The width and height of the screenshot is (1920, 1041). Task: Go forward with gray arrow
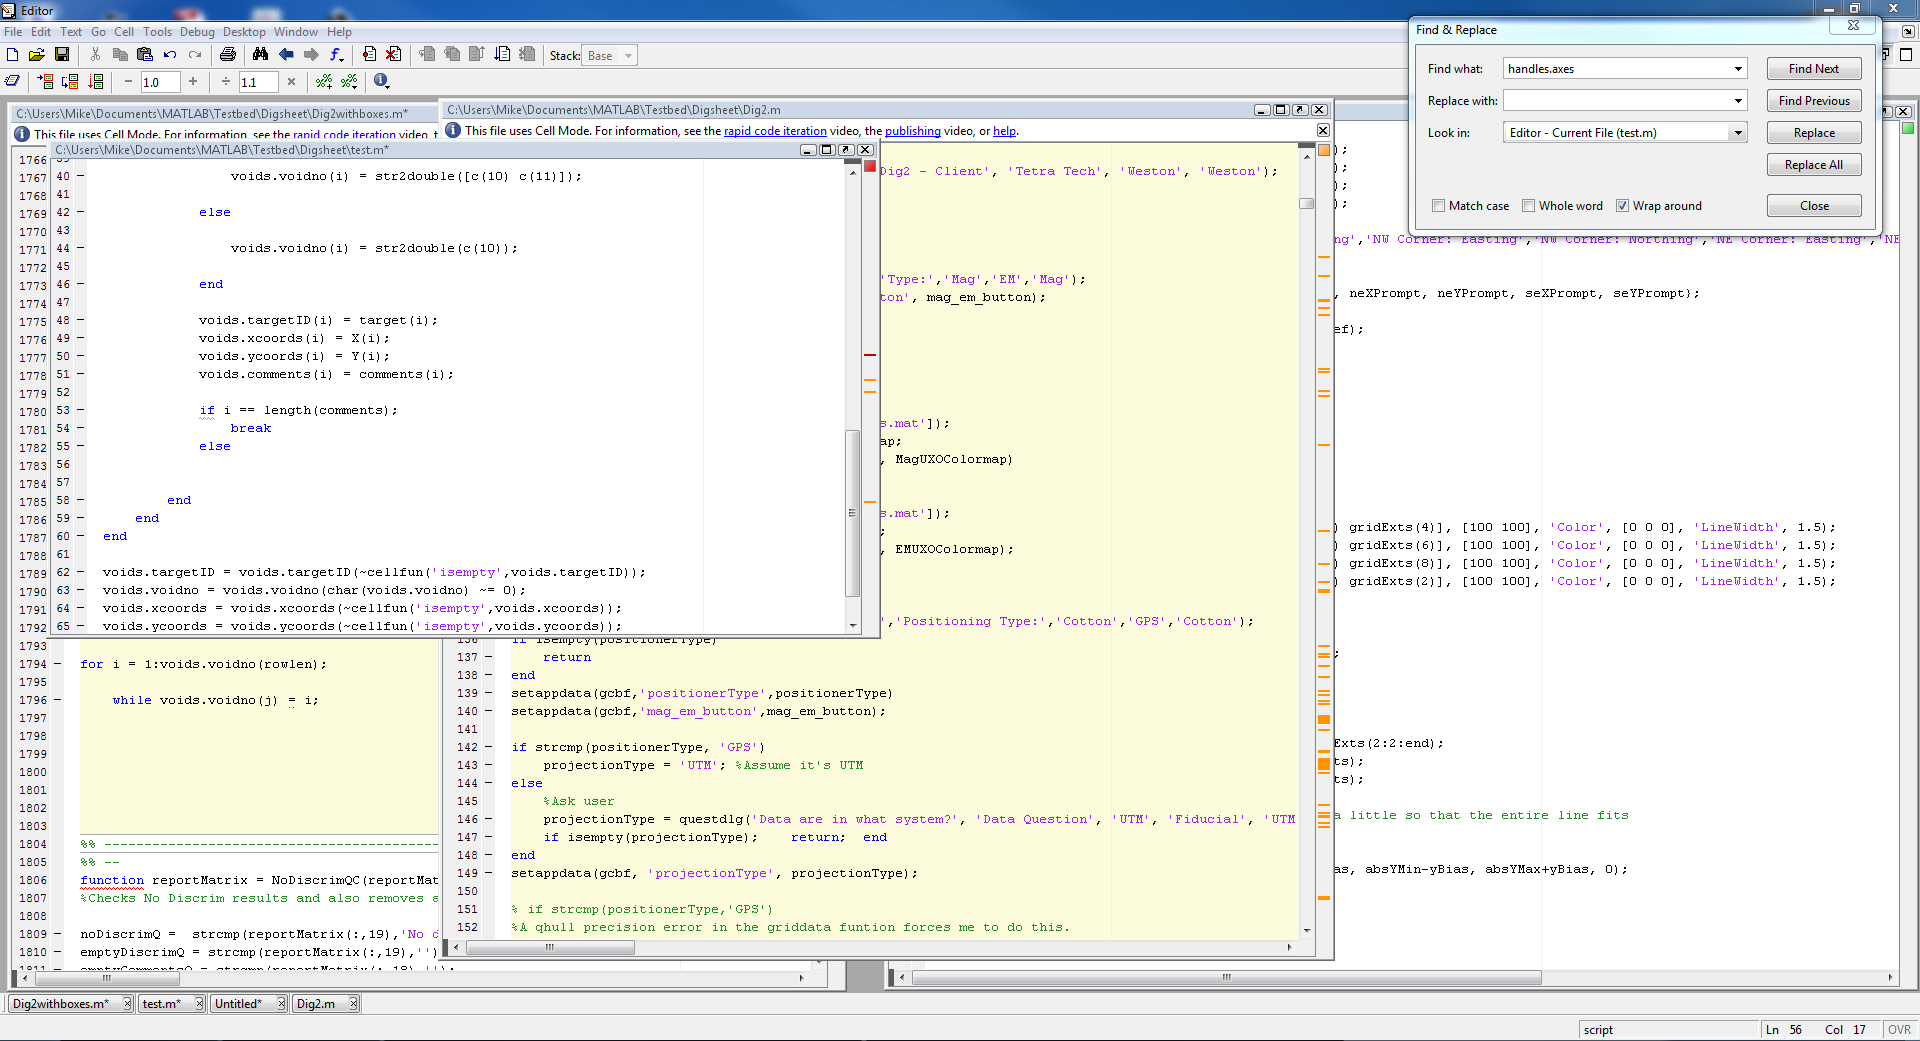pos(311,55)
